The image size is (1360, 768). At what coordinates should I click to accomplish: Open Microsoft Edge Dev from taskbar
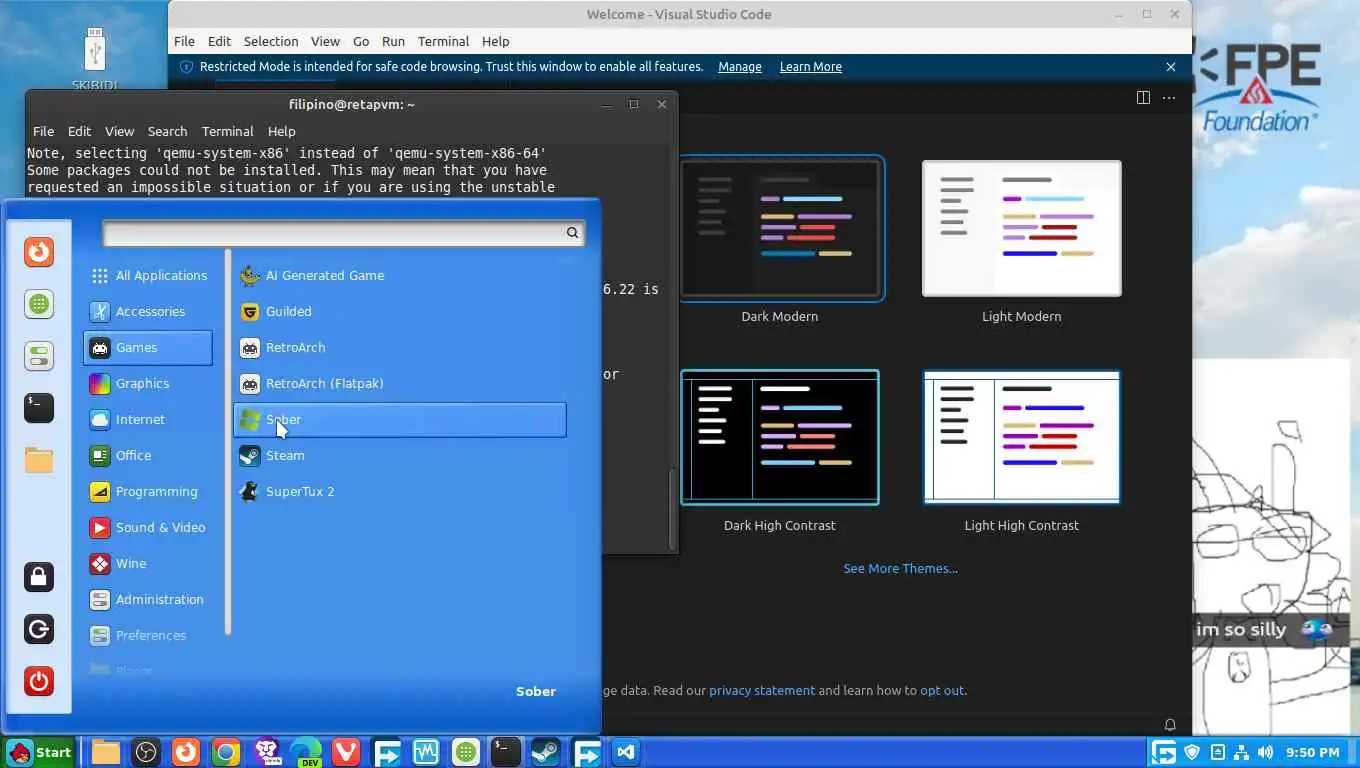306,753
